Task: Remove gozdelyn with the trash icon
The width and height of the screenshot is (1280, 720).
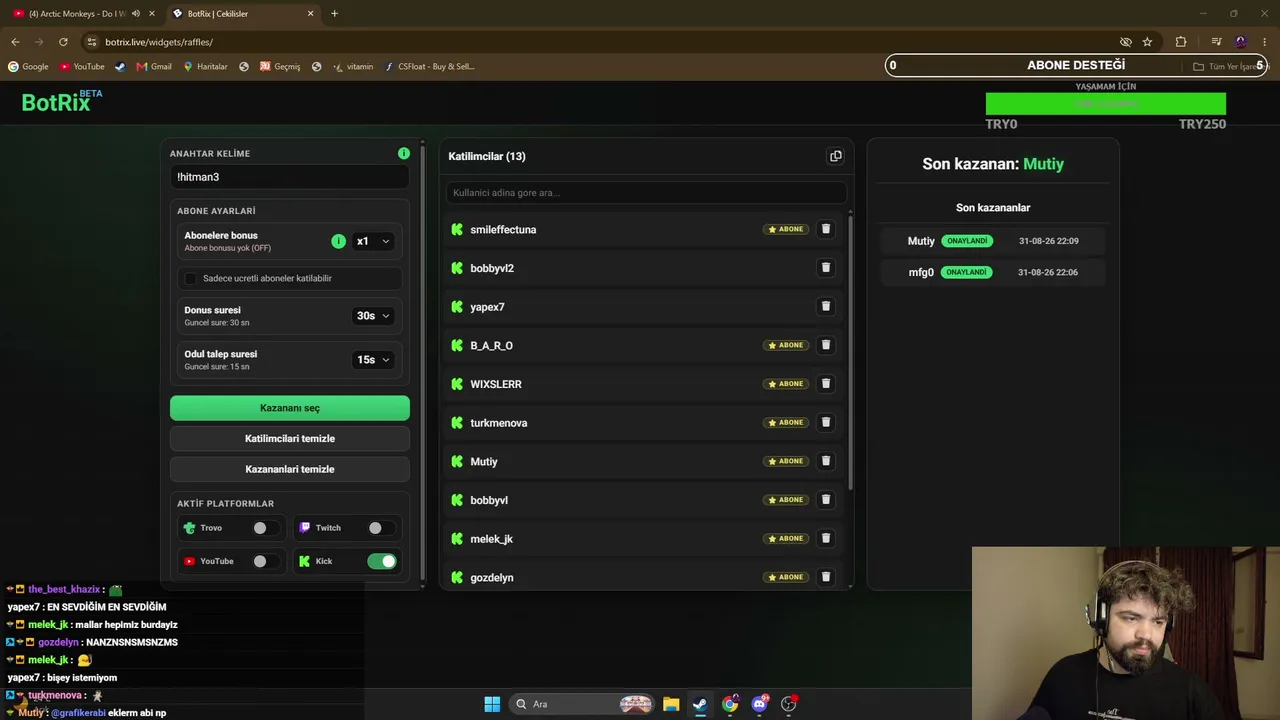Action: [x=826, y=577]
